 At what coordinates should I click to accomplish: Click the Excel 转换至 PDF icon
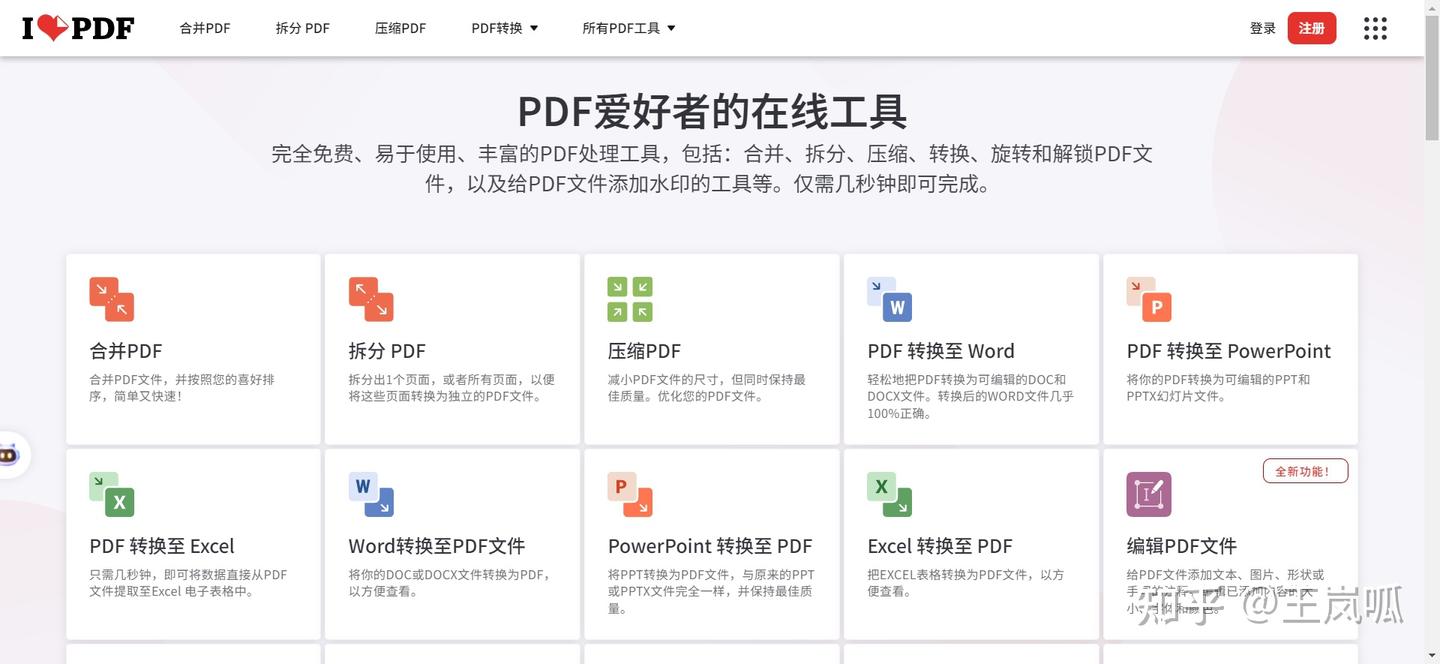889,494
